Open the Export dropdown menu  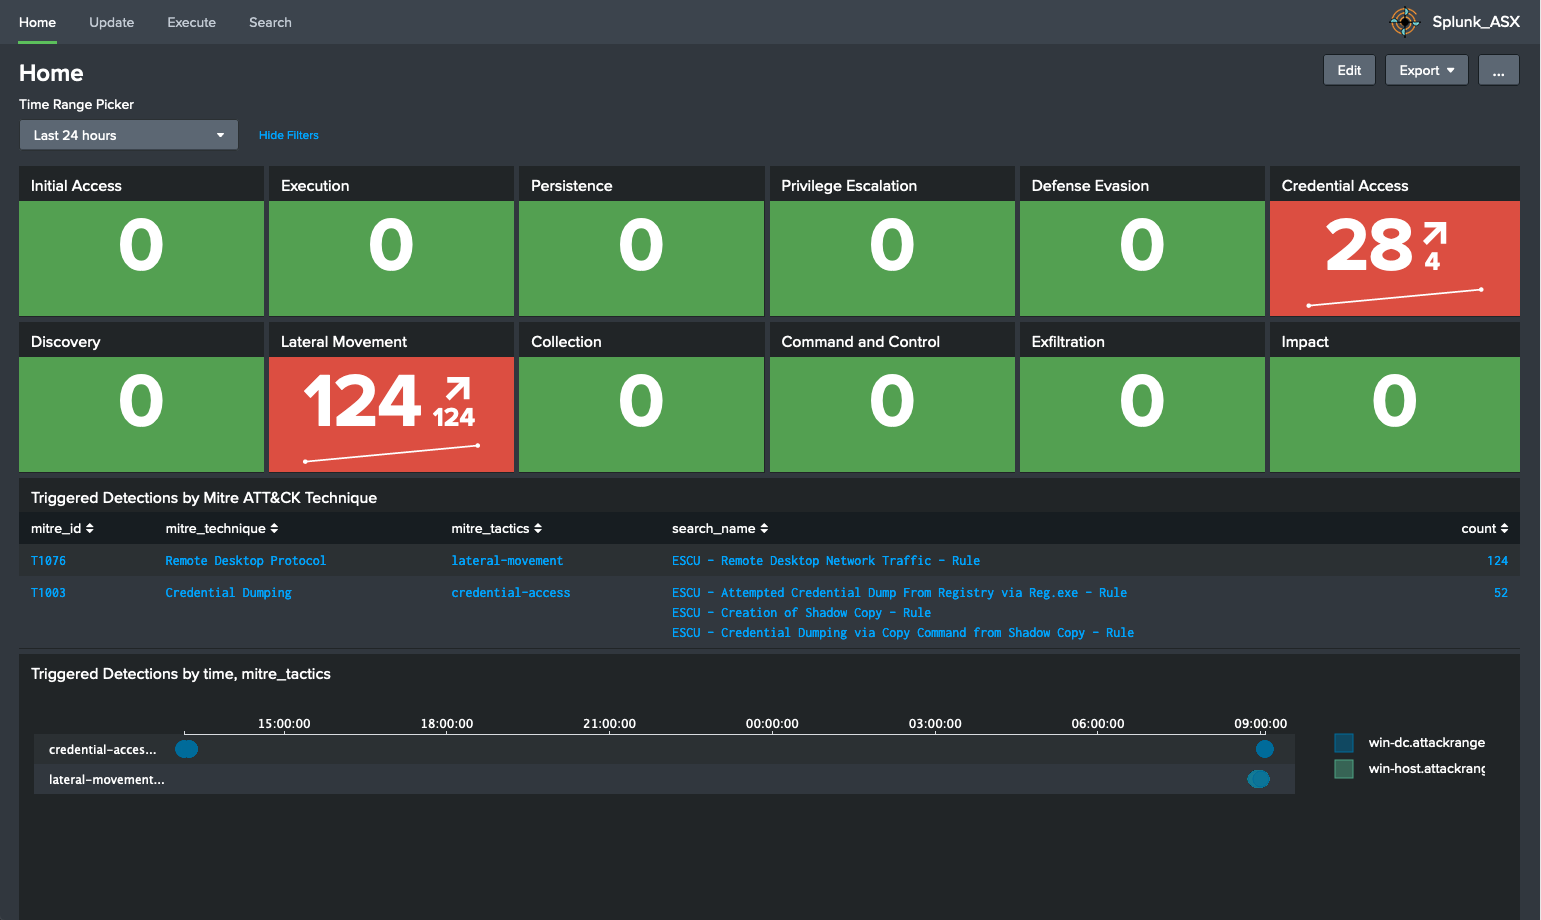pos(1426,70)
